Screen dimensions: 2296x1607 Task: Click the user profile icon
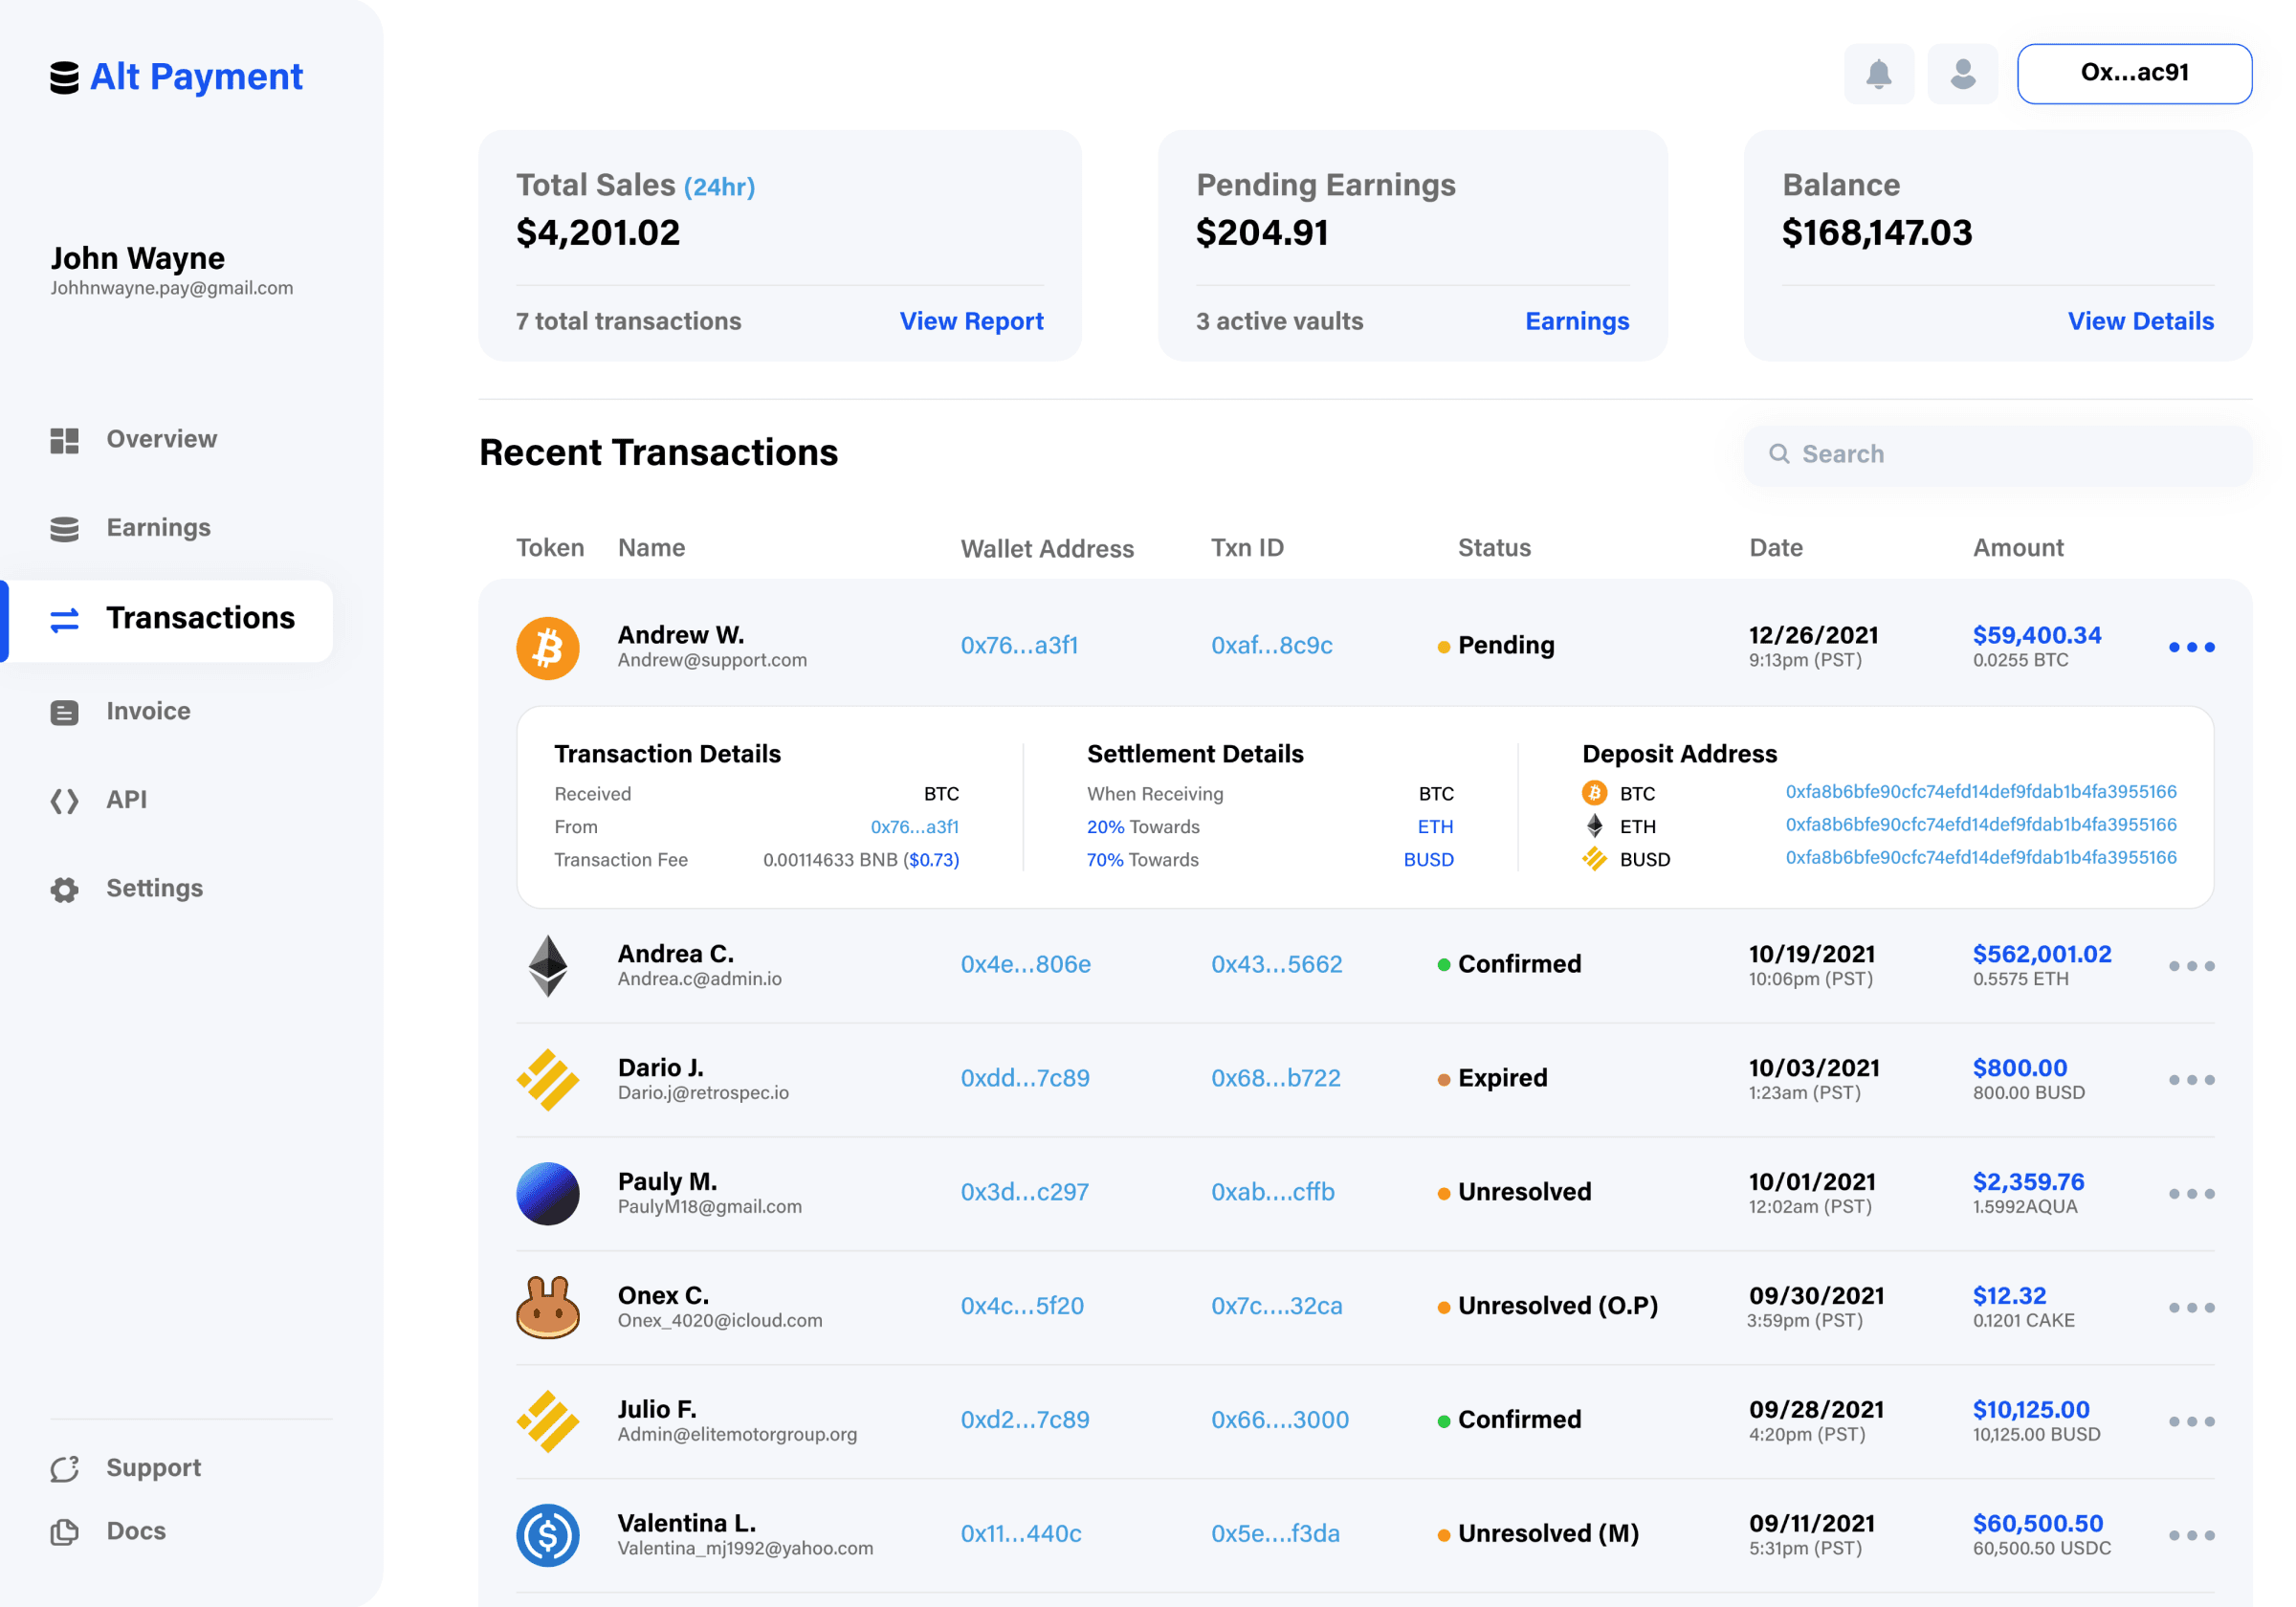[1959, 72]
